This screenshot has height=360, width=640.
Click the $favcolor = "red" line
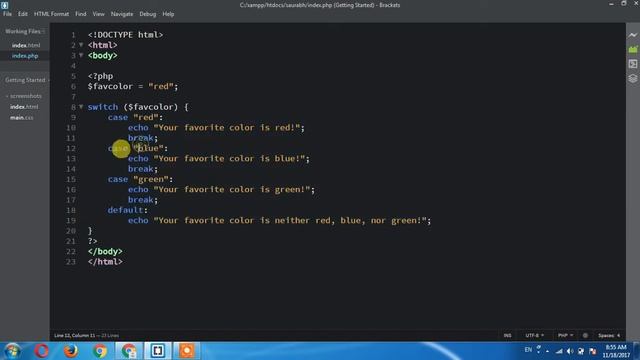tap(133, 86)
